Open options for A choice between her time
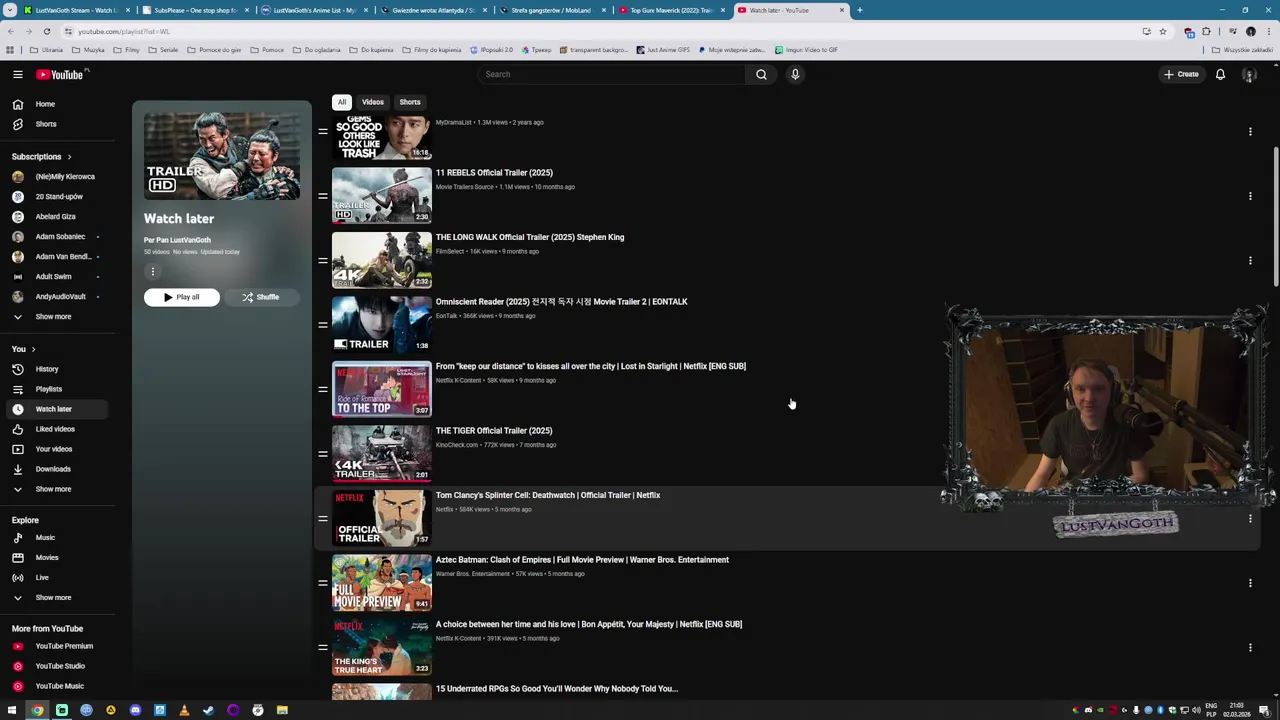 [x=1250, y=647]
